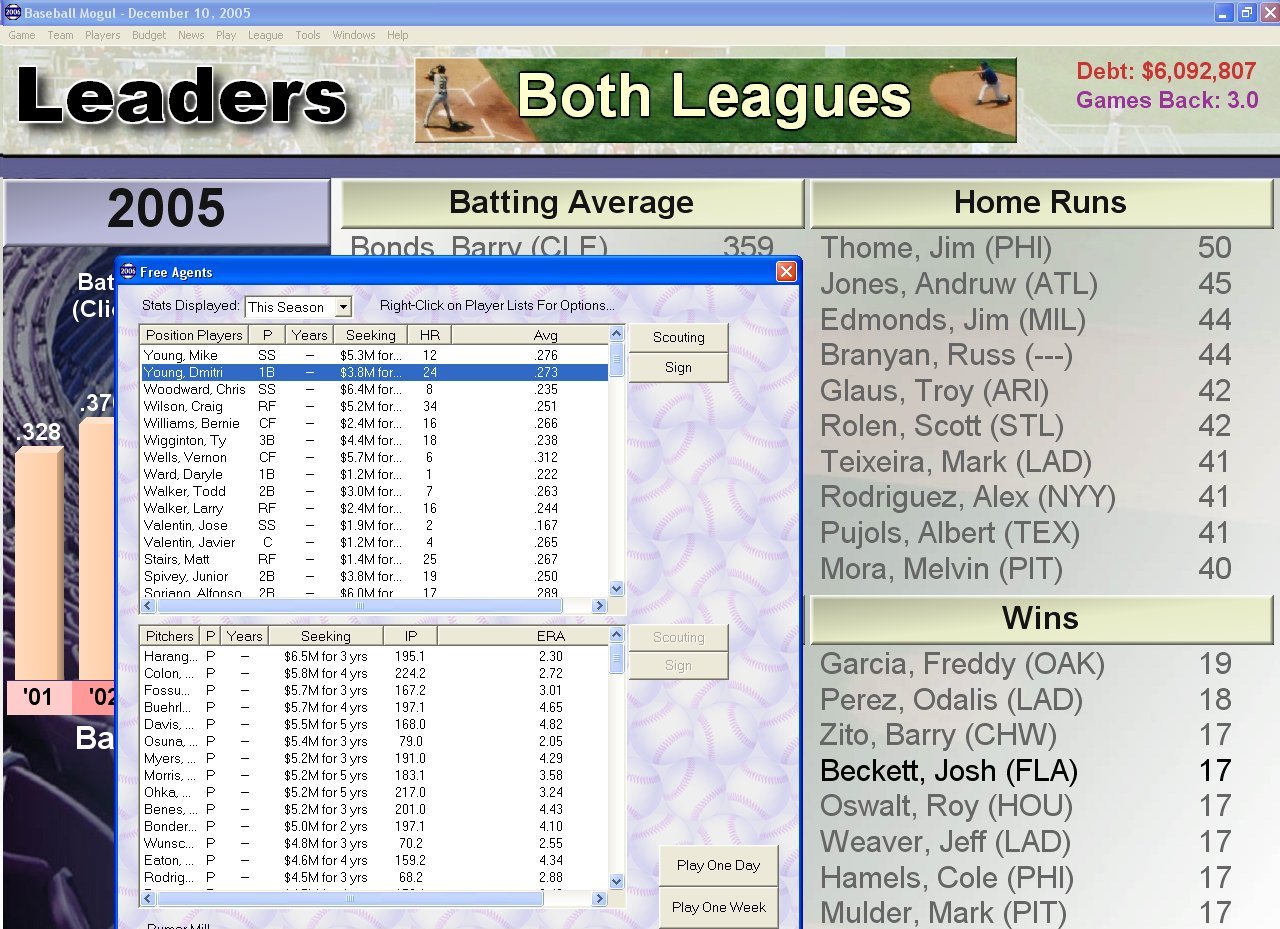Open the Stats Displayed dropdown
The width and height of the screenshot is (1280, 929).
coord(343,307)
